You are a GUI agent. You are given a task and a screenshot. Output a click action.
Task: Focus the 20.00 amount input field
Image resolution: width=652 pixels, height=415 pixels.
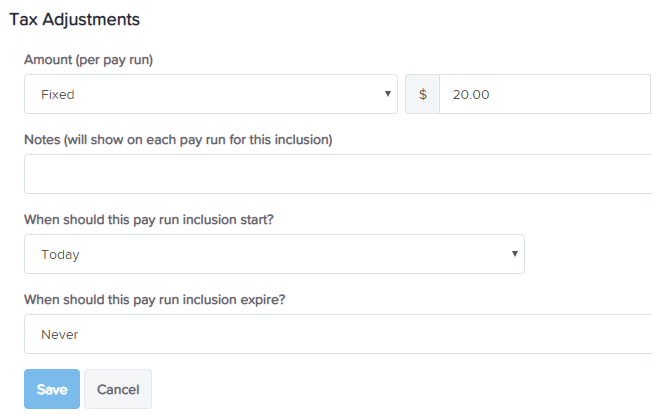click(546, 94)
